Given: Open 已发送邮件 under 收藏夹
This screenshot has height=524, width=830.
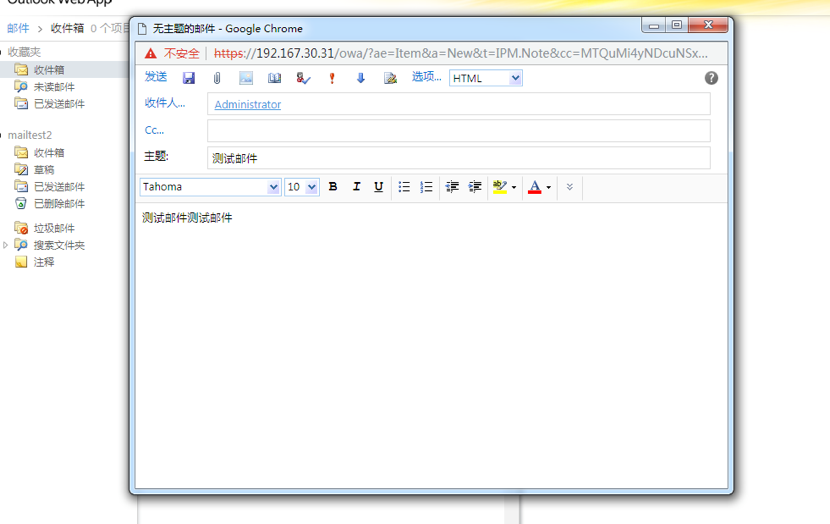Looking at the screenshot, I should tap(59, 104).
